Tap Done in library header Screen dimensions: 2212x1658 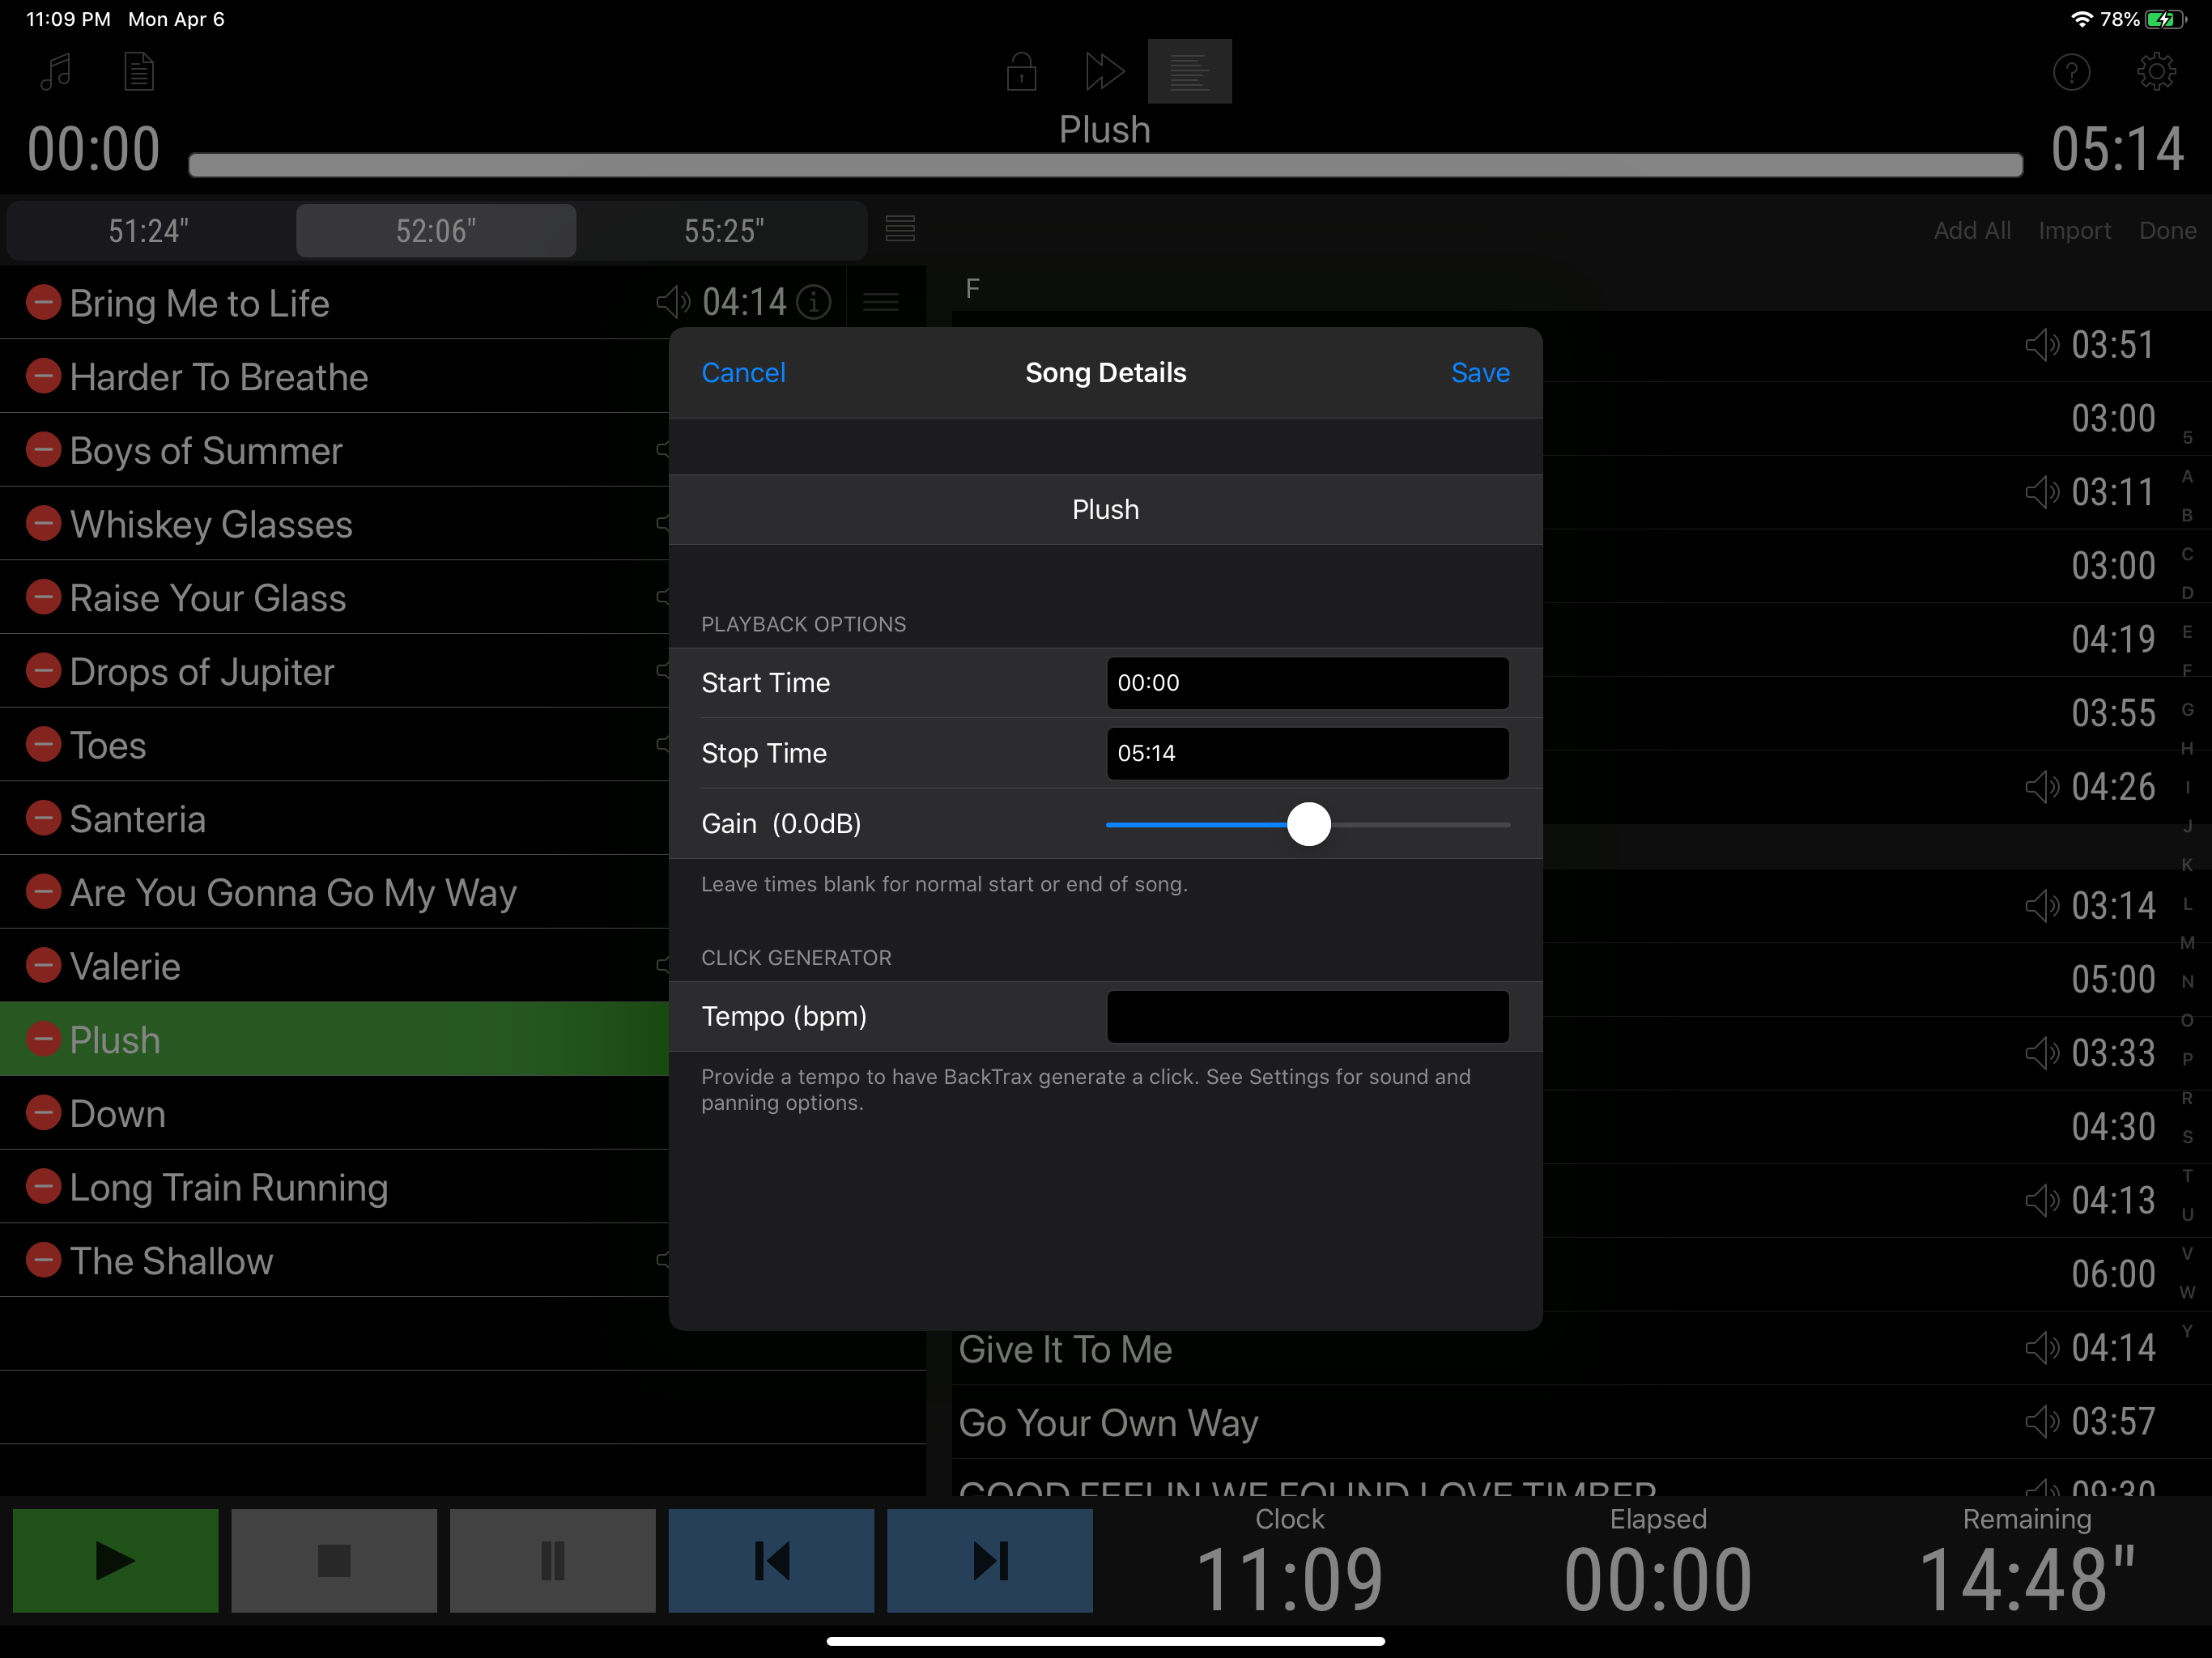pos(2168,231)
